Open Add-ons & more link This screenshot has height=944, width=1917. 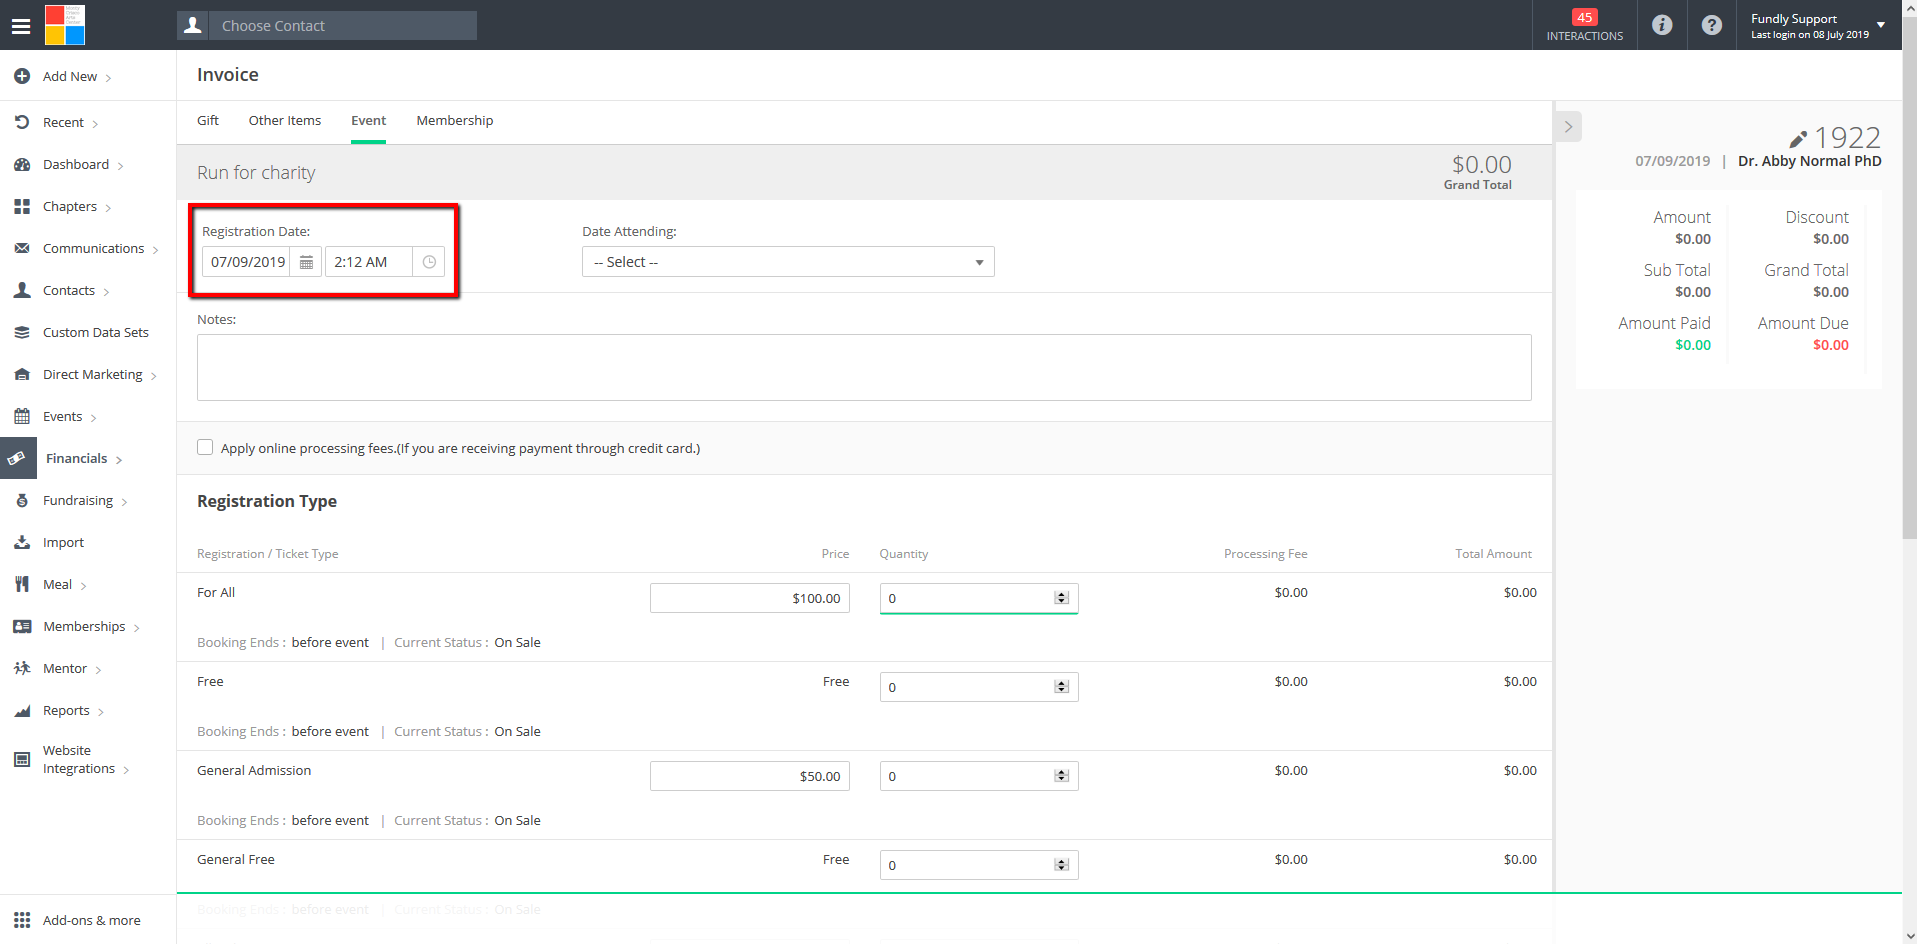tap(92, 920)
